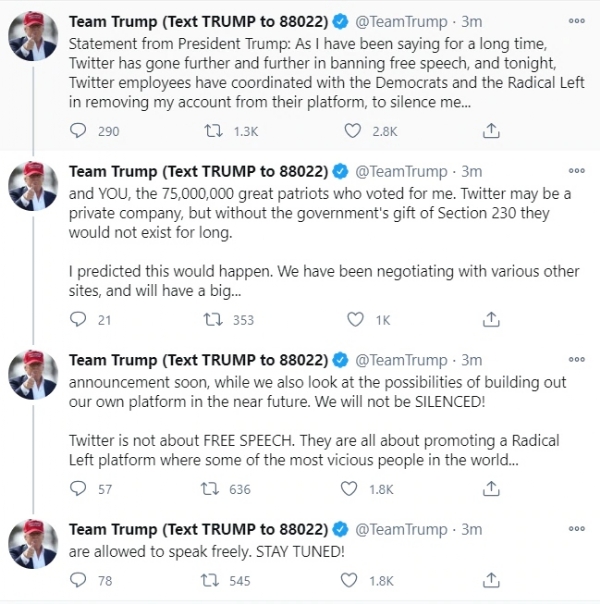Screen dimensions: 600x604
Task: Reply to the first tweet with 290 replies
Action: click(x=80, y=131)
